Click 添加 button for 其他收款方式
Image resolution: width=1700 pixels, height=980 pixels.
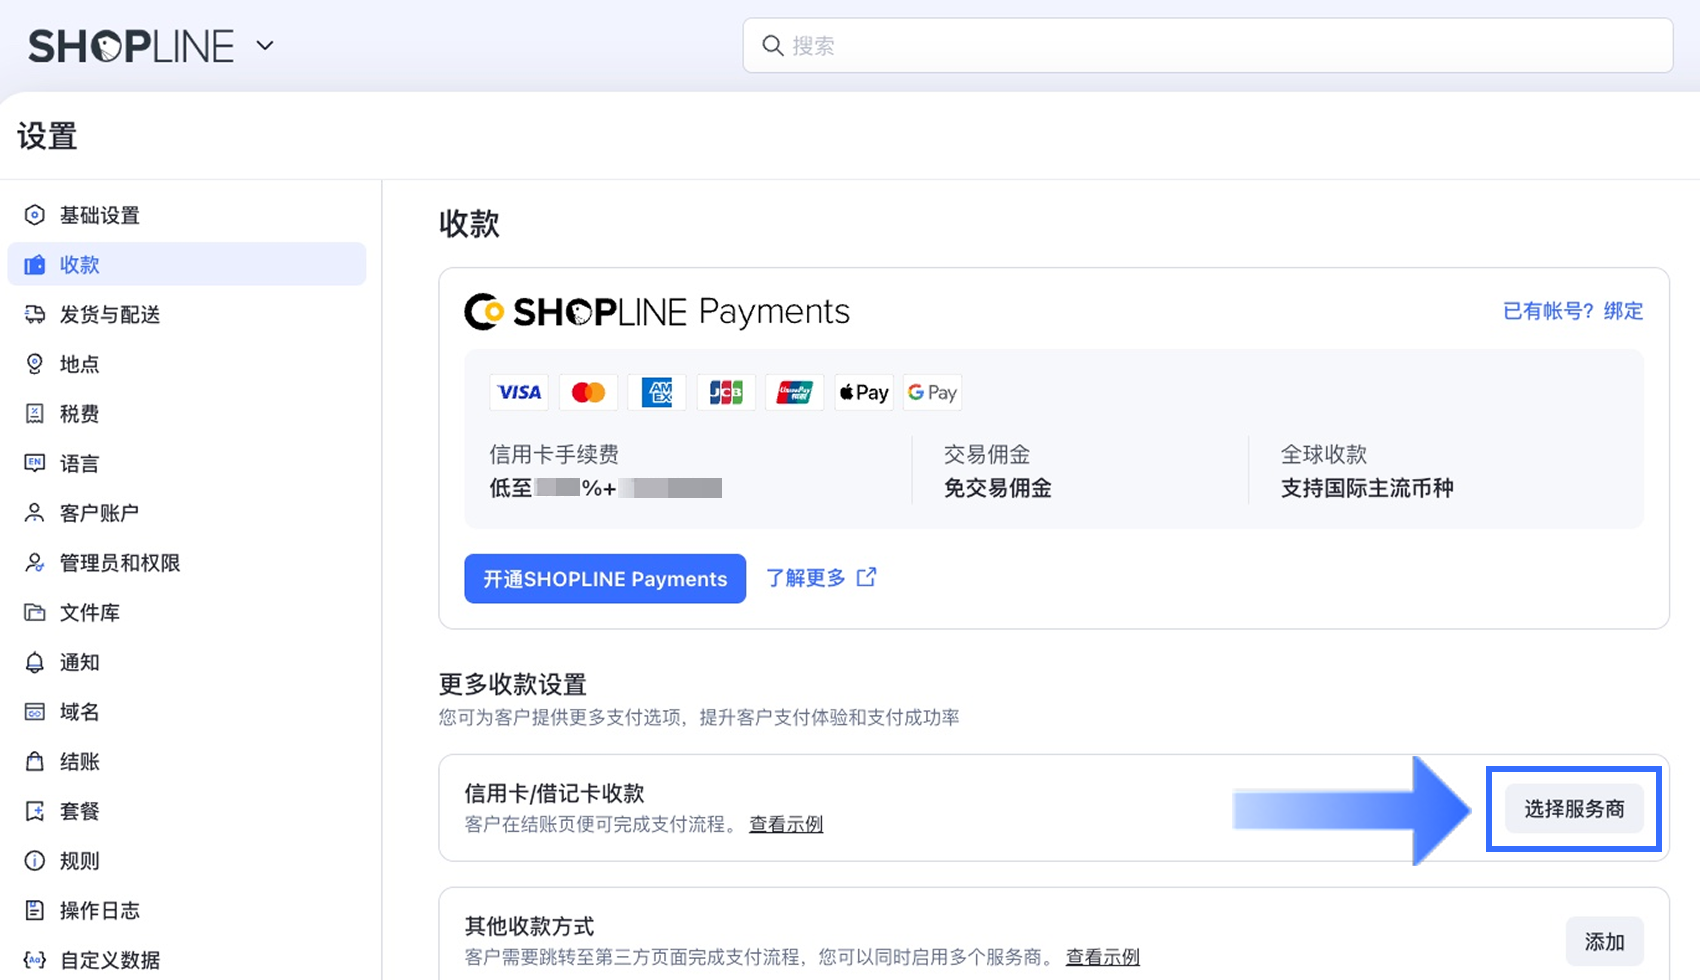[x=1604, y=942]
